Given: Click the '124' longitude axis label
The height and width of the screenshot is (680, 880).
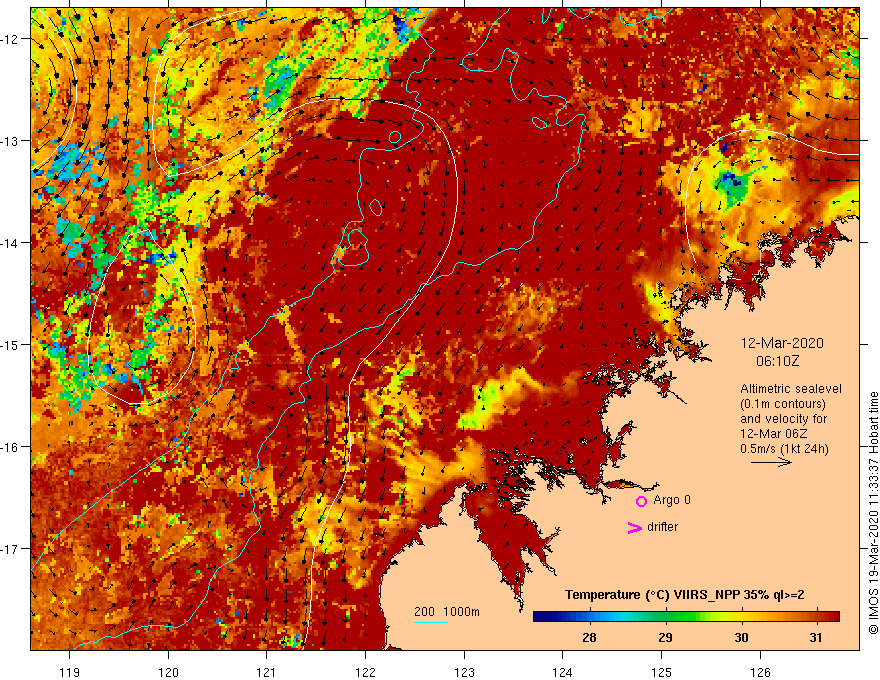Looking at the screenshot, I should tap(563, 672).
